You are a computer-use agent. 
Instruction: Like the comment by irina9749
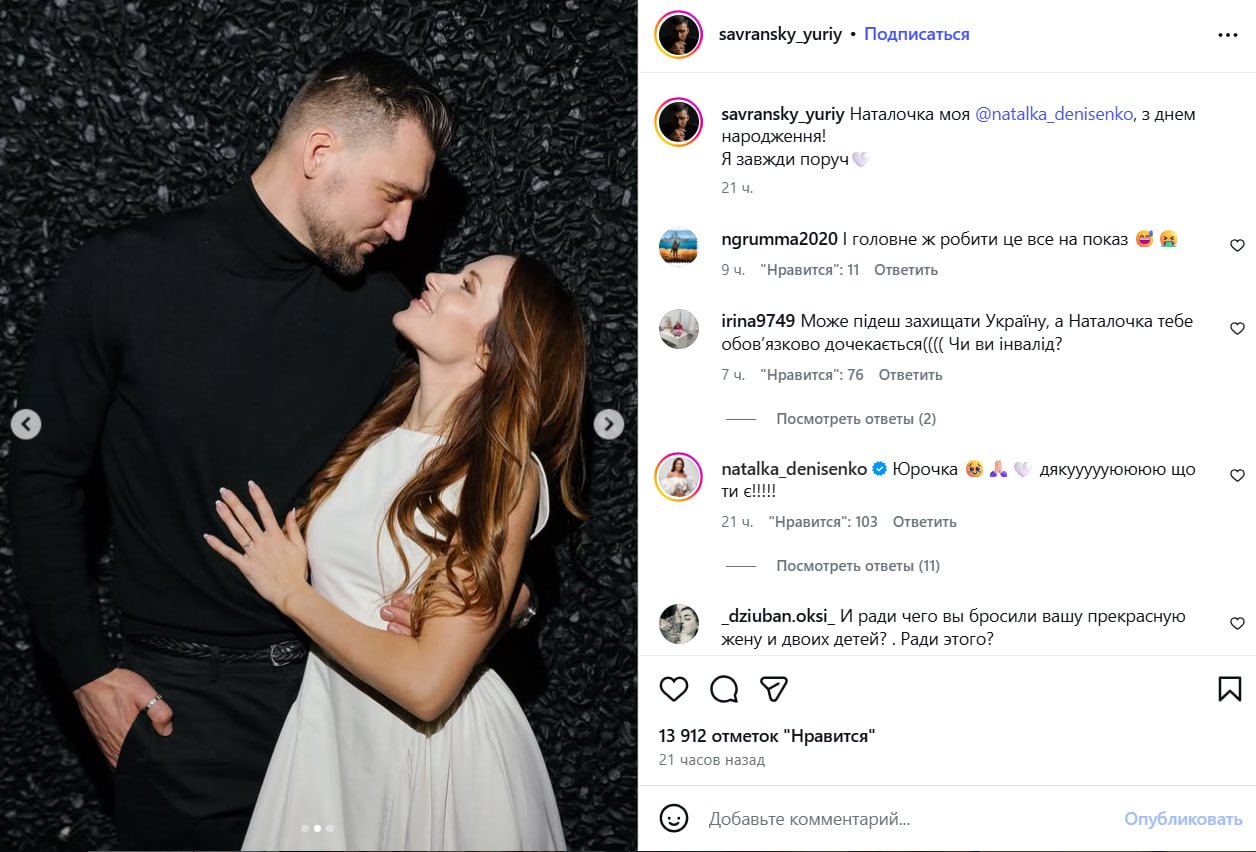pyautogui.click(x=1237, y=329)
